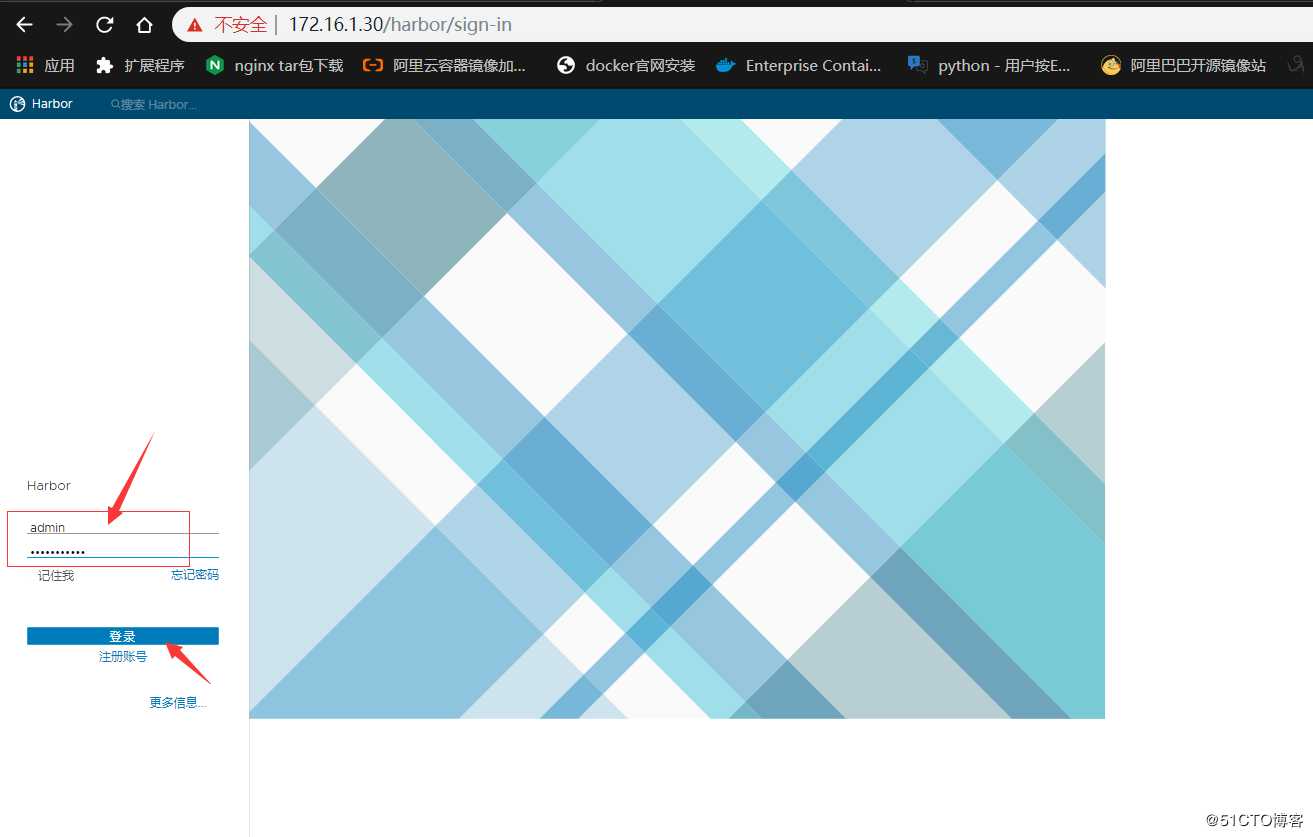Click the Harbor logo in the header
1313x837 pixels.
coord(41,103)
